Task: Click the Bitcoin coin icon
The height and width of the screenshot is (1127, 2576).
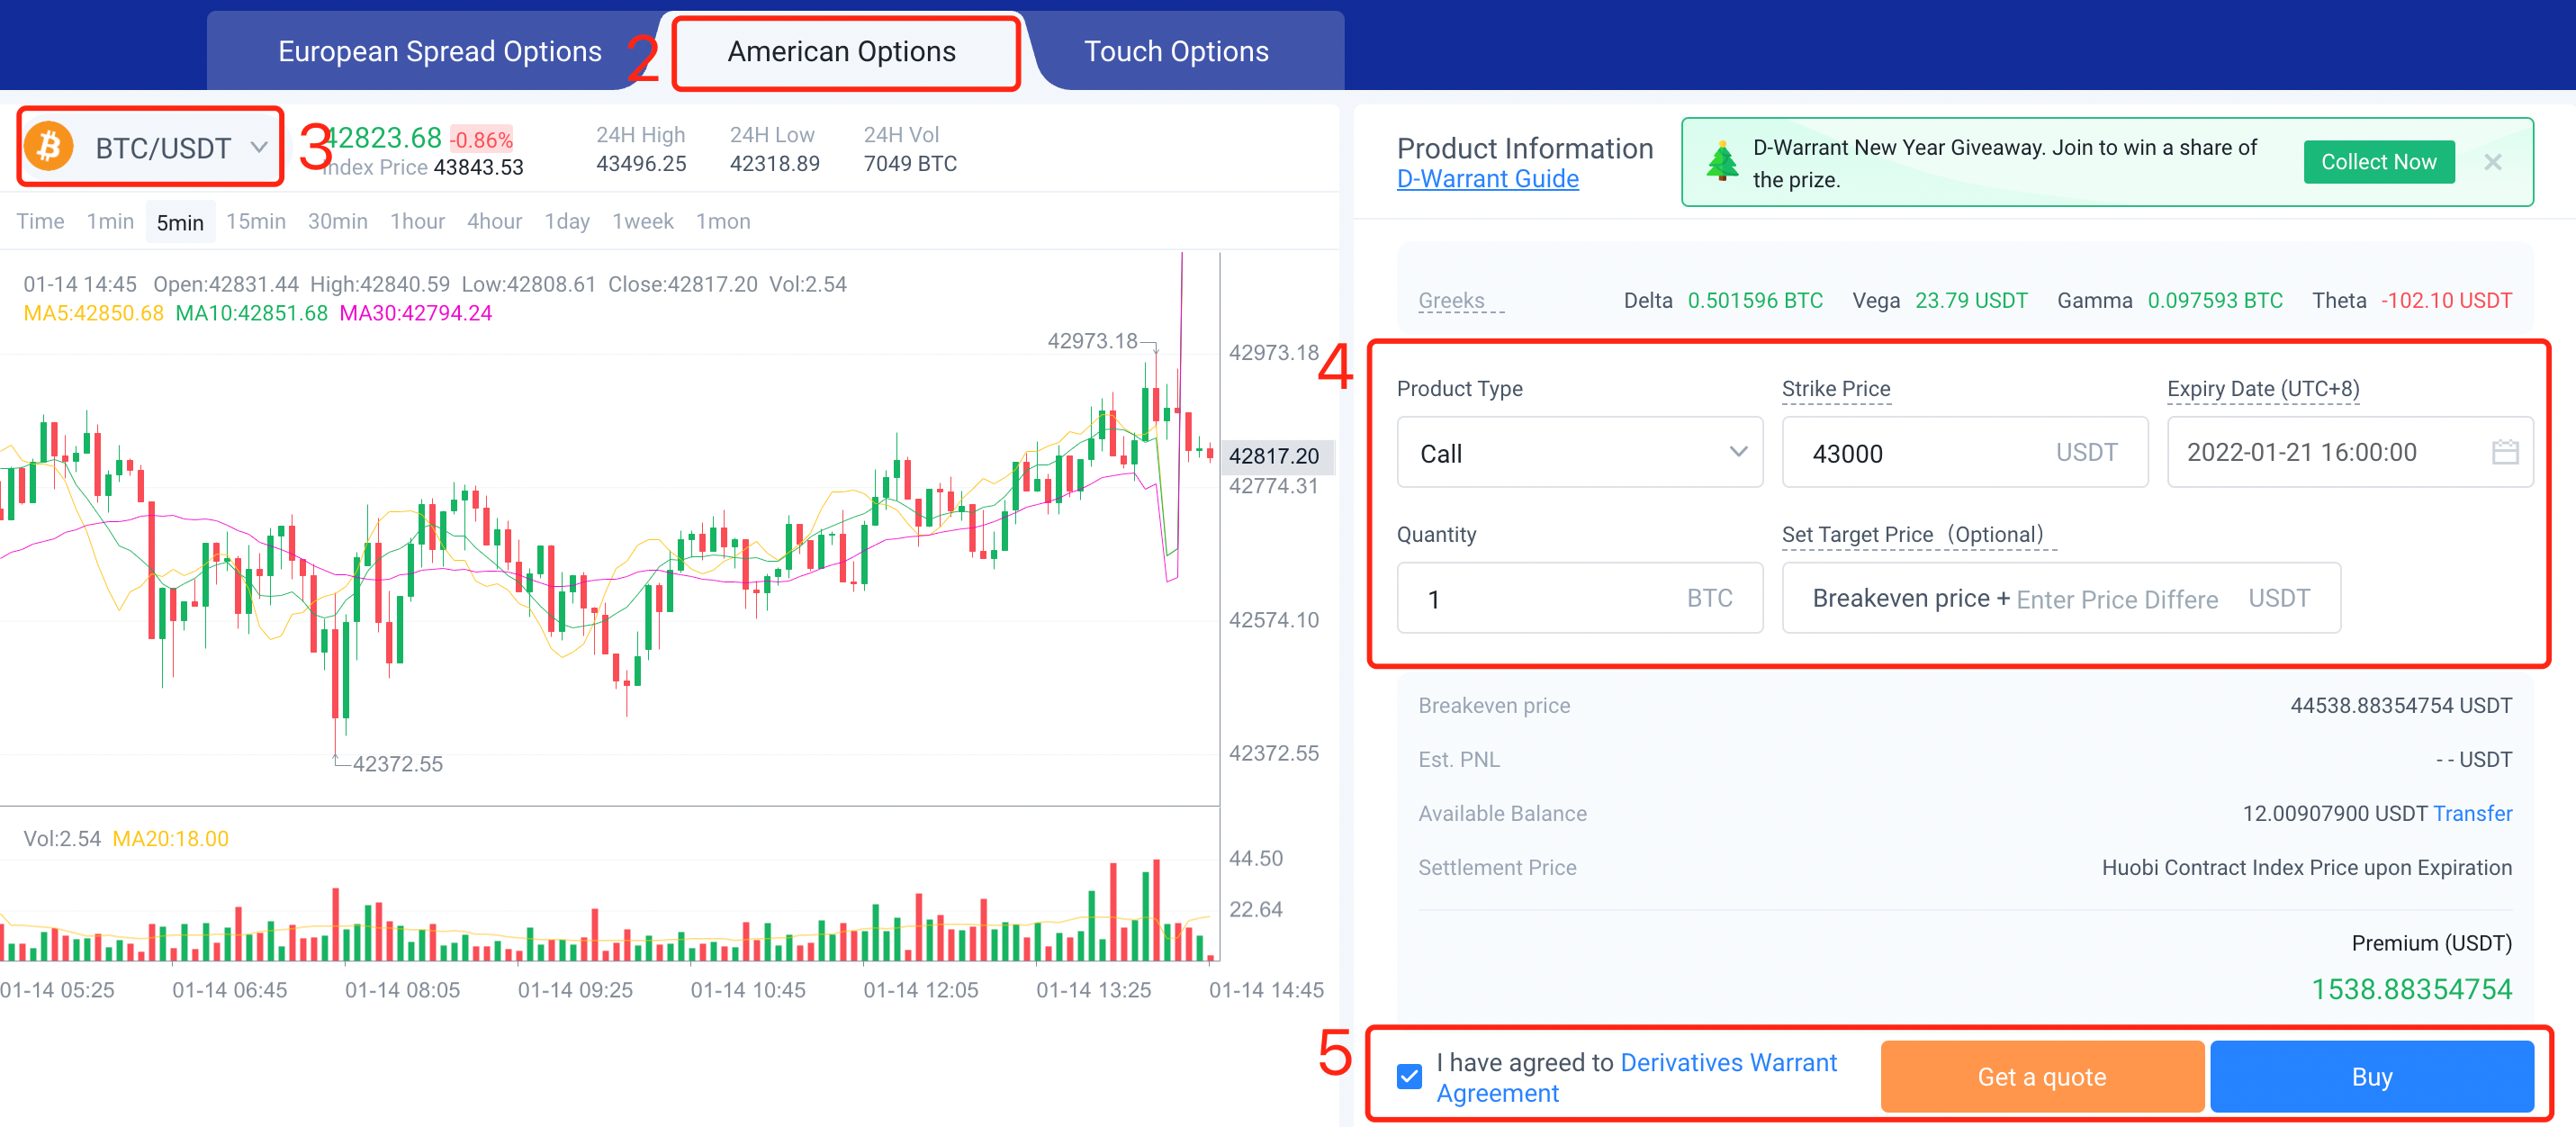Action: (48, 147)
